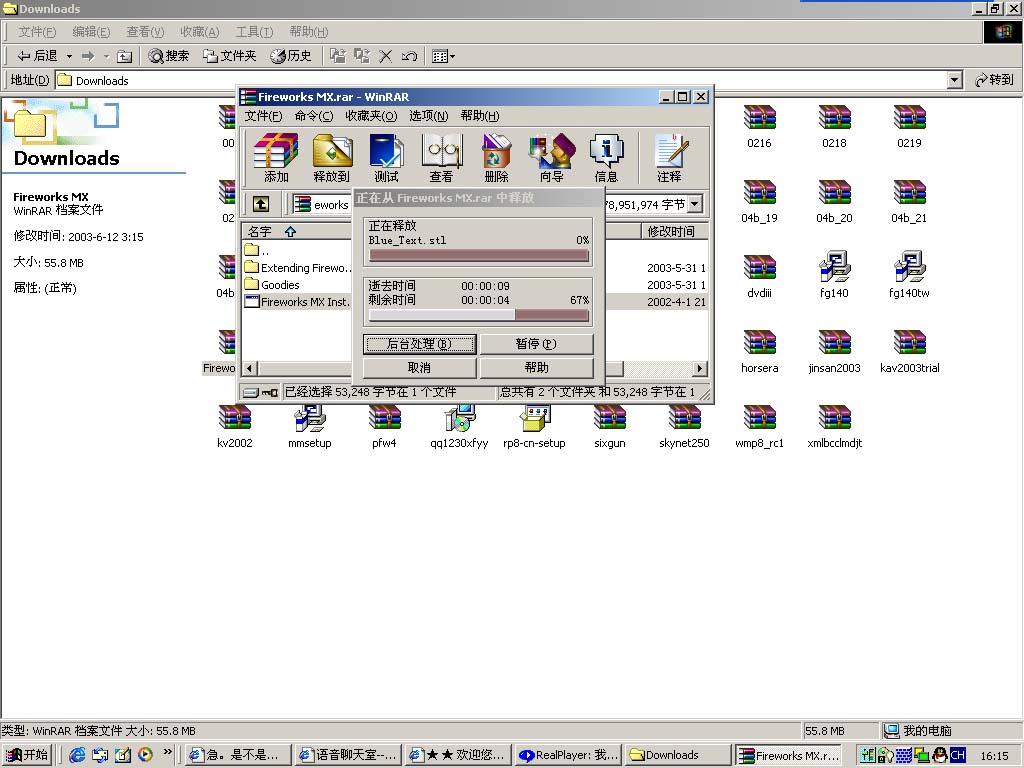The image size is (1024, 768).
Task: Open Explorer File (文件) menu
Action: [x=37, y=32]
